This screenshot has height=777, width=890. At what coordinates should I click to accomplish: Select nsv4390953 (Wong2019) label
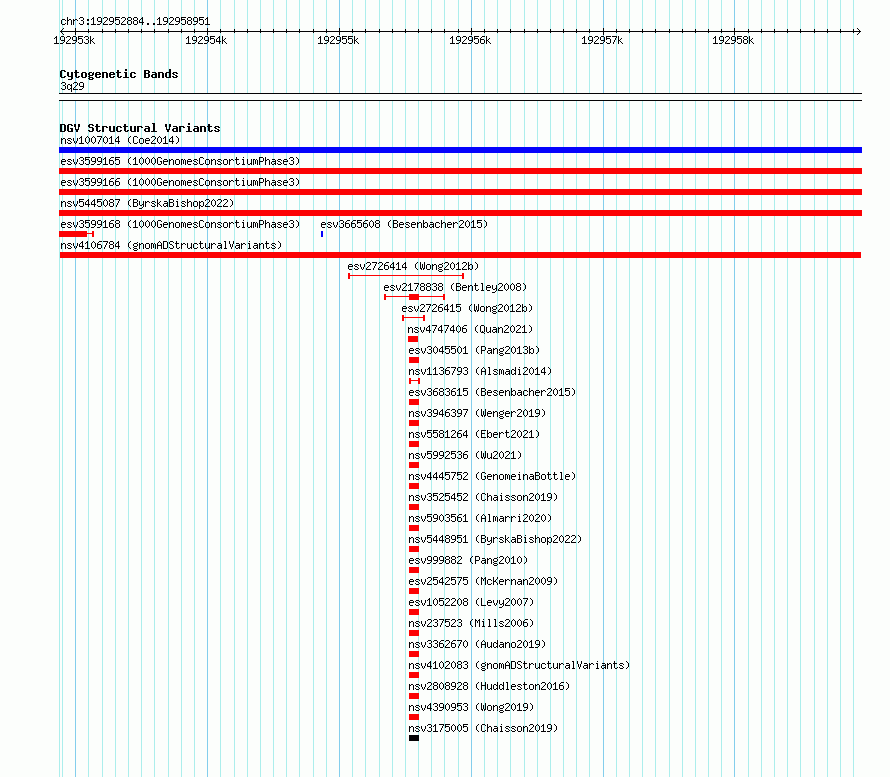pyautogui.click(x=471, y=707)
